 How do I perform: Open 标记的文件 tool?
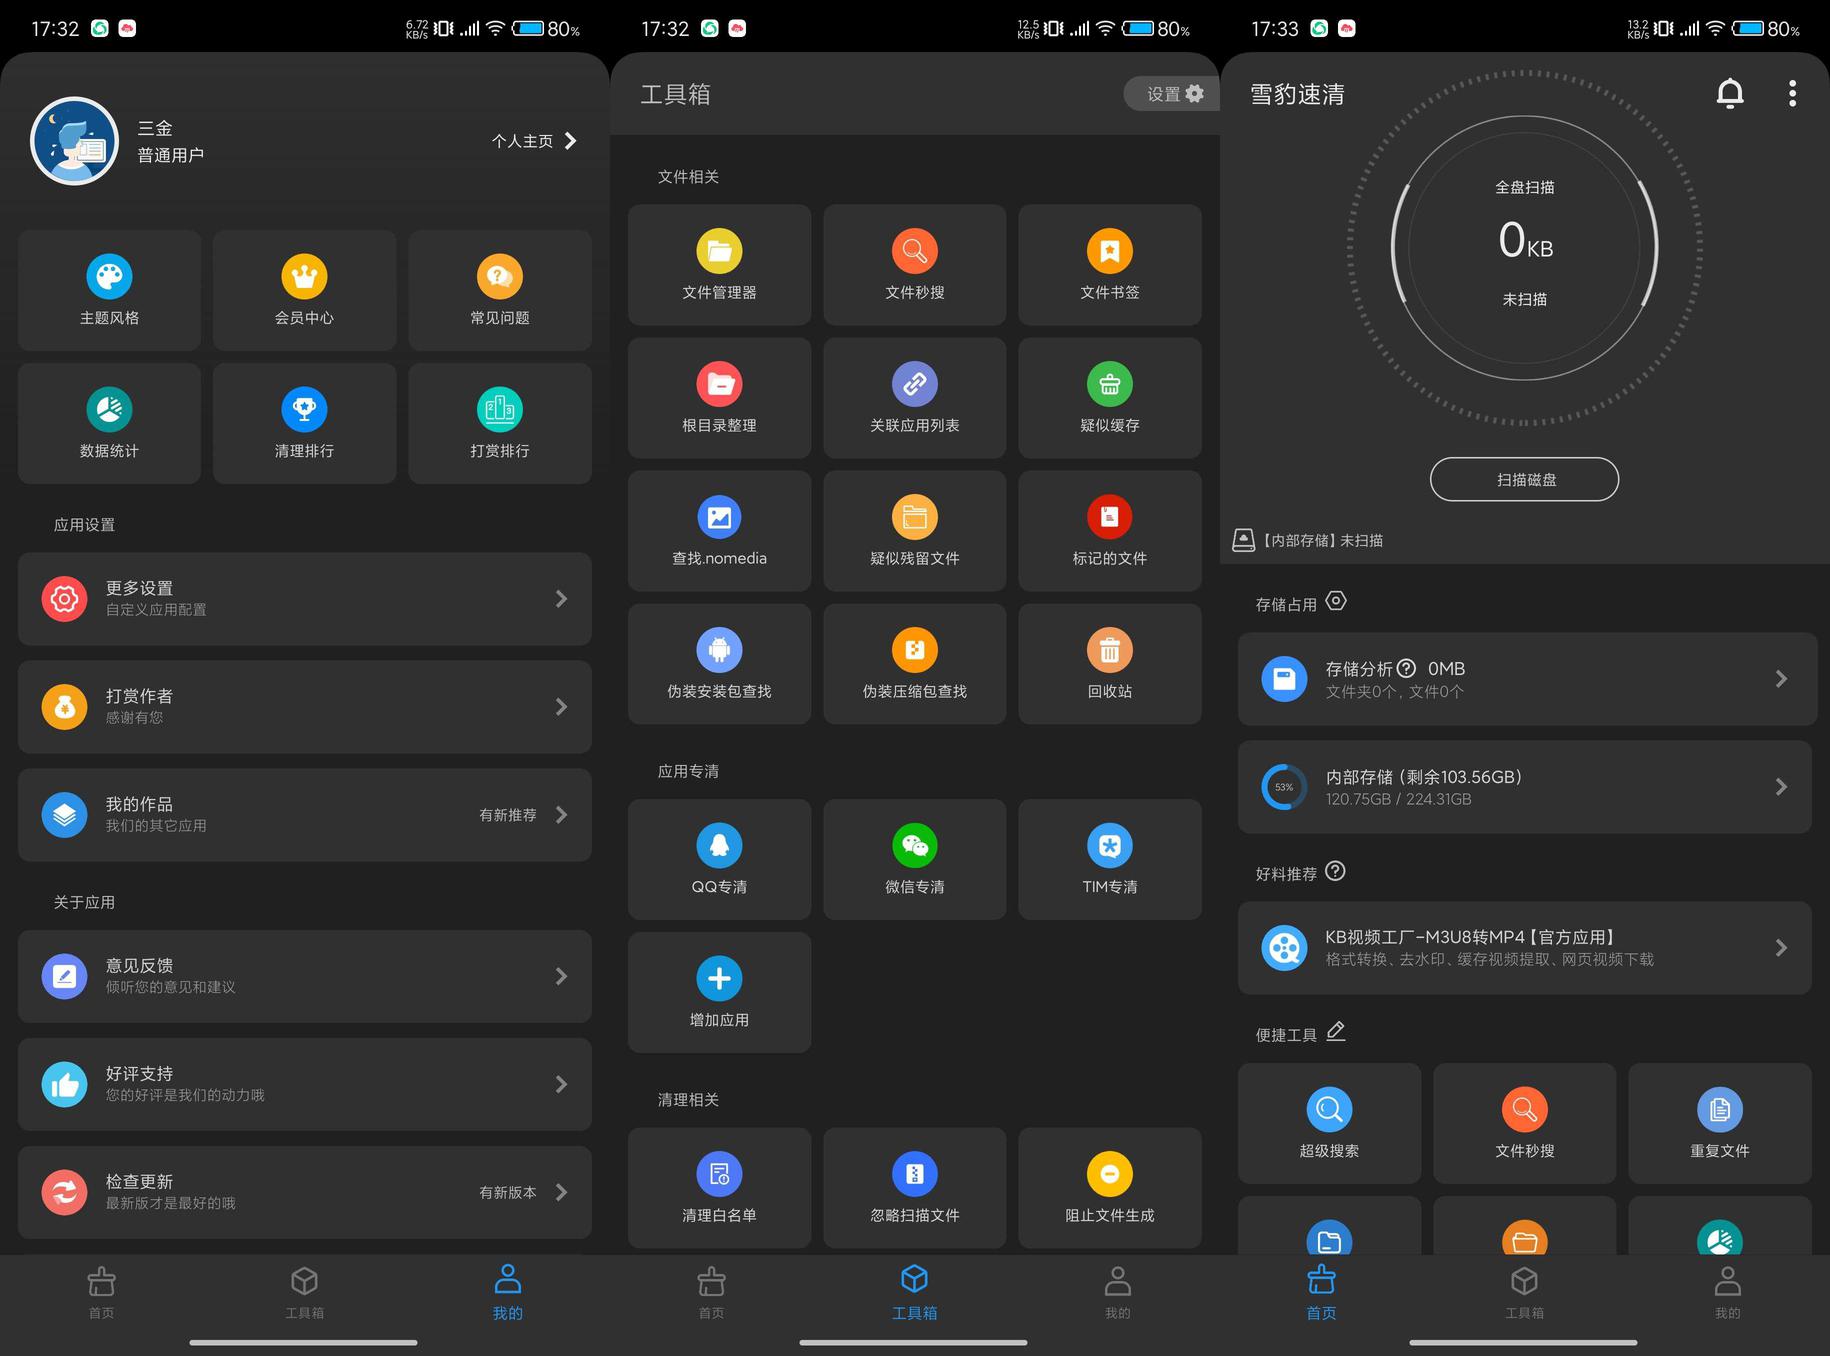tap(1109, 531)
